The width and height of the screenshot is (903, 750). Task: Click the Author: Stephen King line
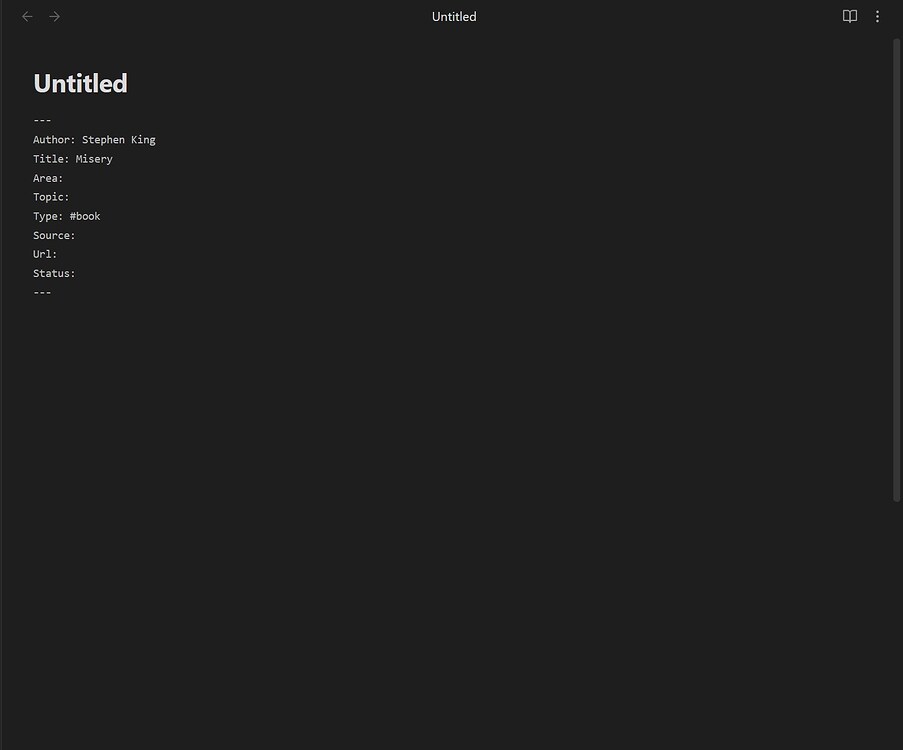coord(94,140)
